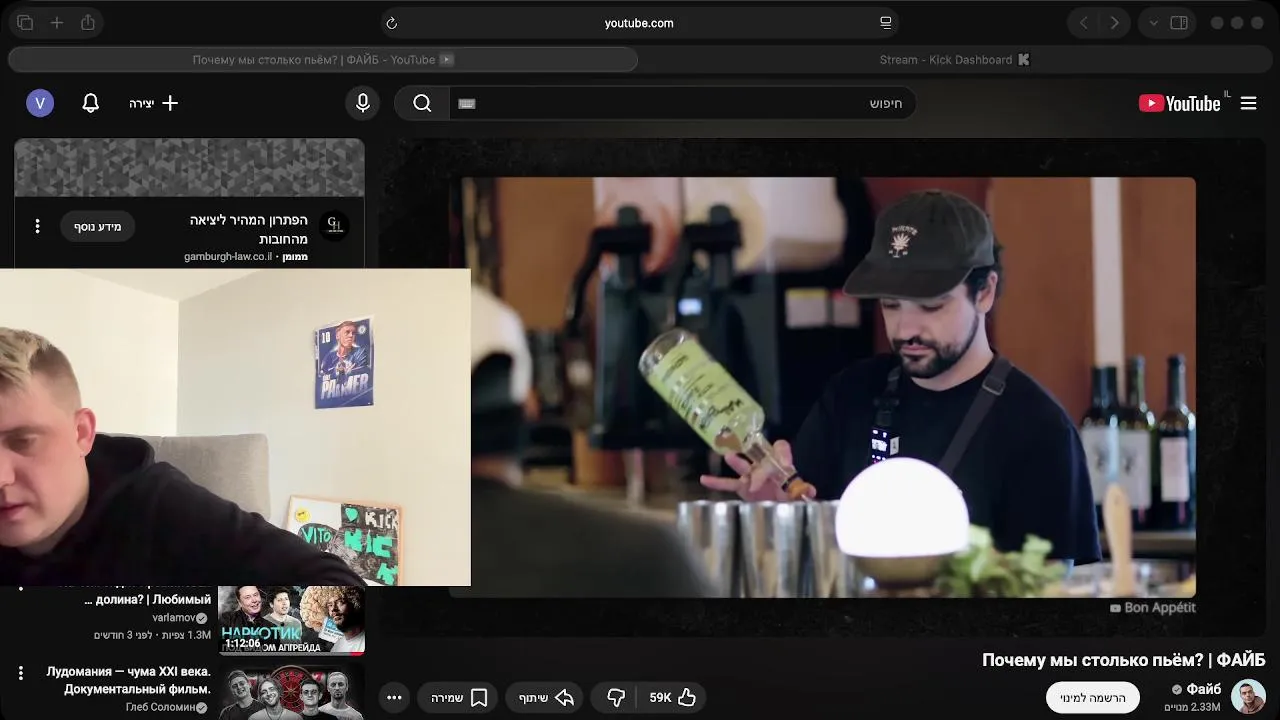Open the НАРКОТИК video thumbnail
Screen dimensions: 1280x720
(x=291, y=620)
